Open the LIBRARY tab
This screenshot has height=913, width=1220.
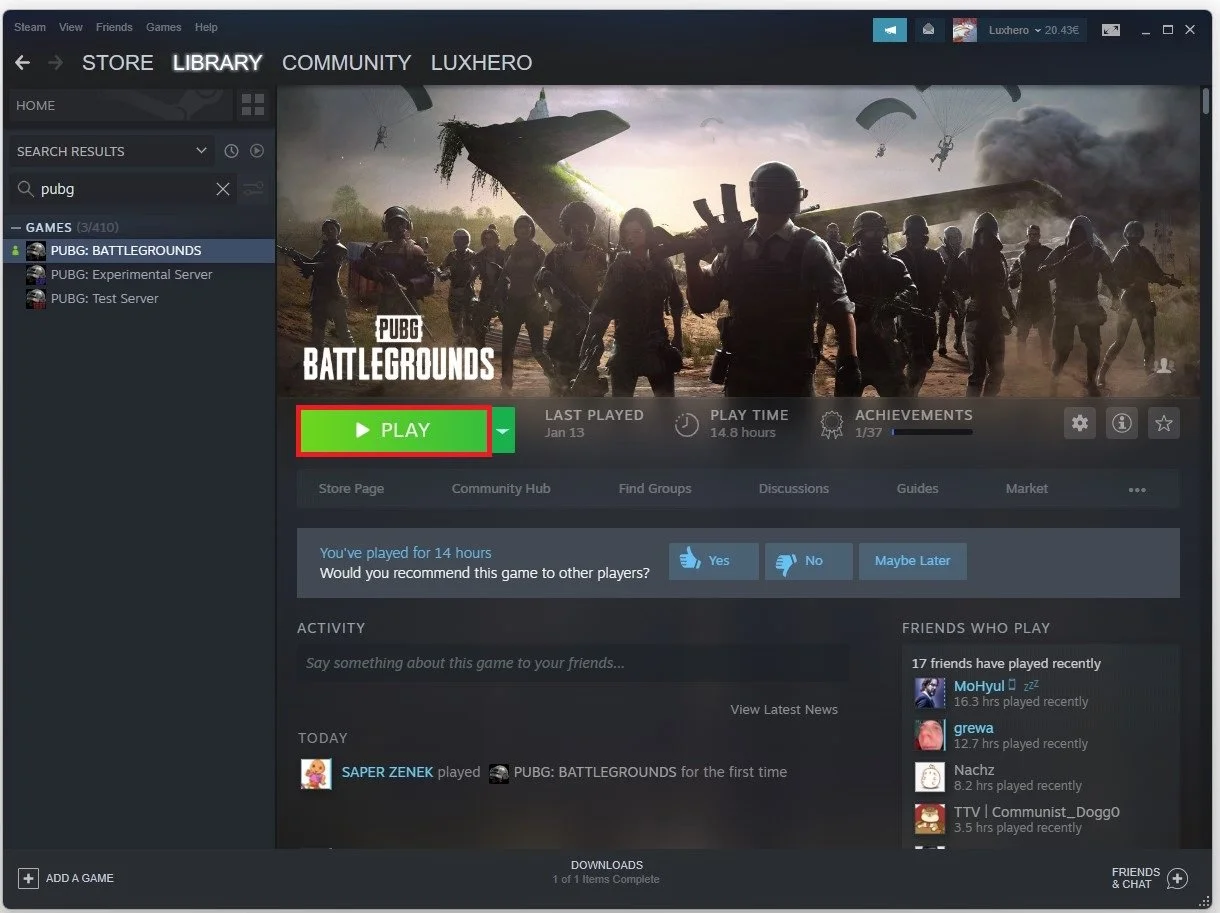(217, 63)
